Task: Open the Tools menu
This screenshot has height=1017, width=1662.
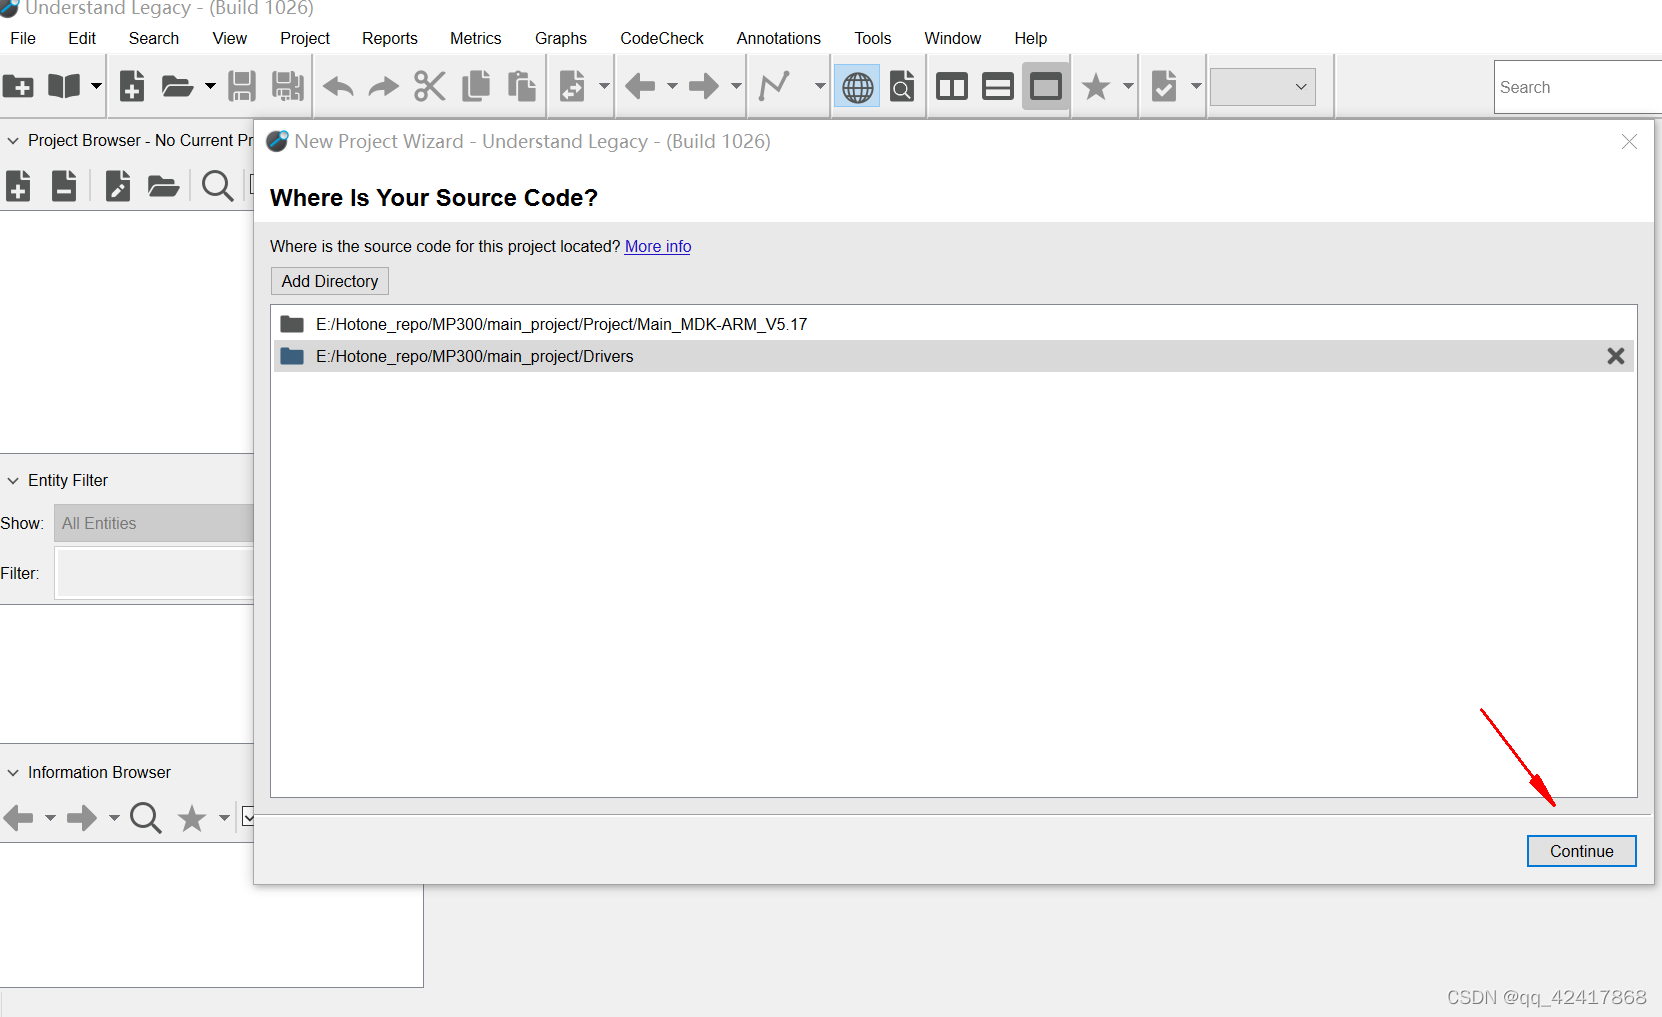Action: [873, 38]
